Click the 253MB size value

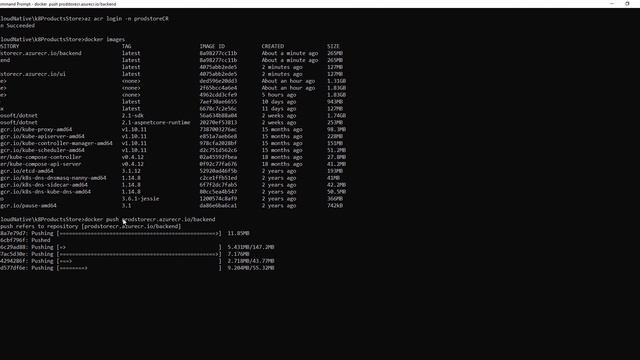tap(335, 123)
